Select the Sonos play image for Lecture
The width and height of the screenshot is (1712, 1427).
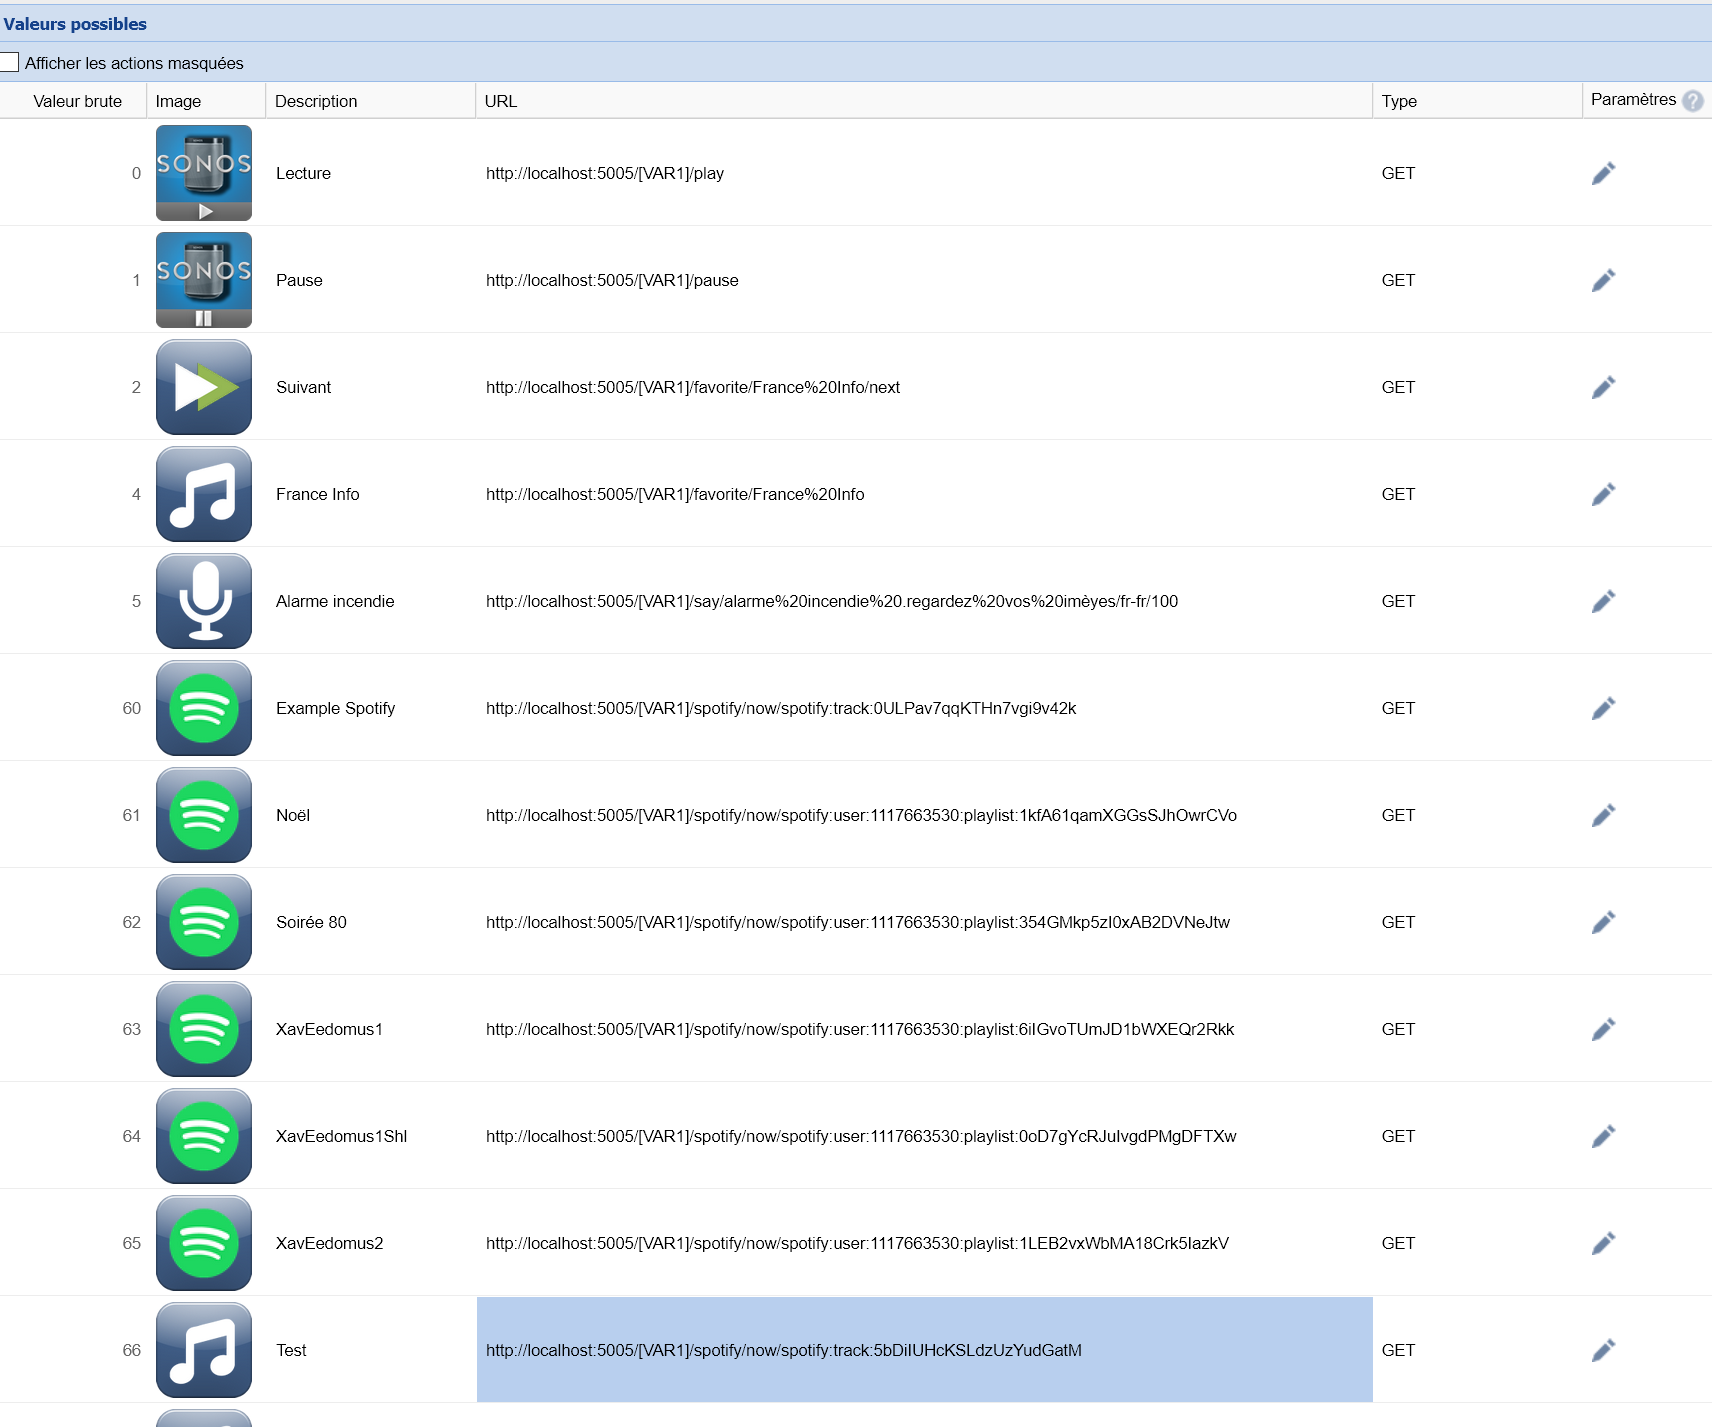(x=204, y=173)
